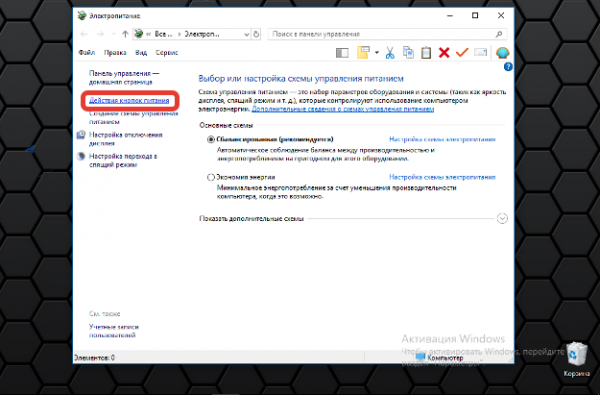Toggle the preview pane layout icon
This screenshot has width=600, height=395.
(342, 53)
